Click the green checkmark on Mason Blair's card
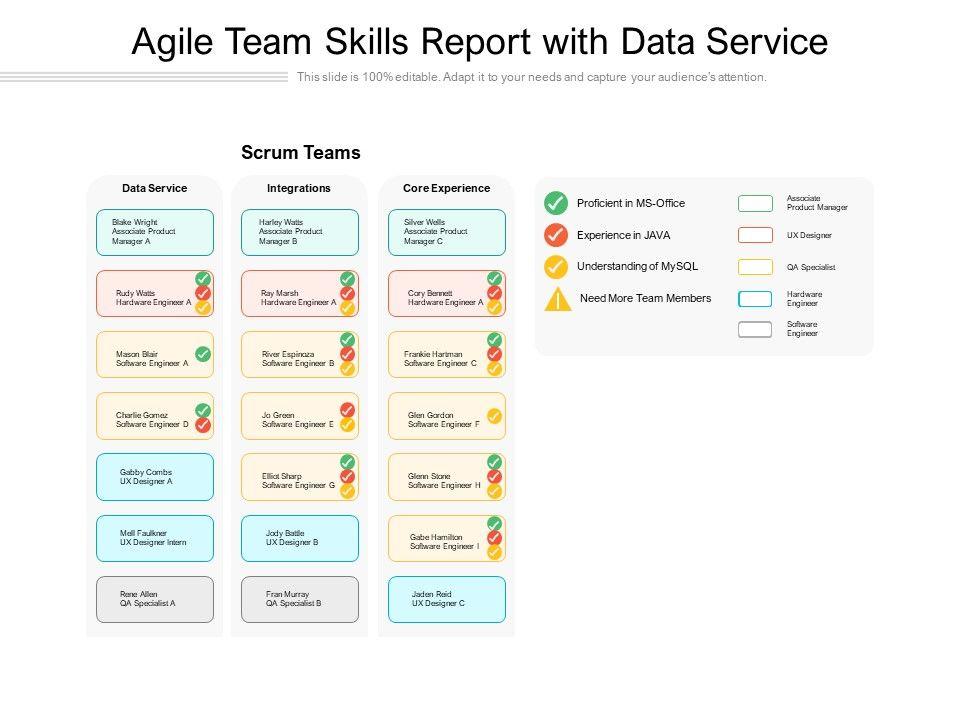960x720 pixels. tap(203, 354)
